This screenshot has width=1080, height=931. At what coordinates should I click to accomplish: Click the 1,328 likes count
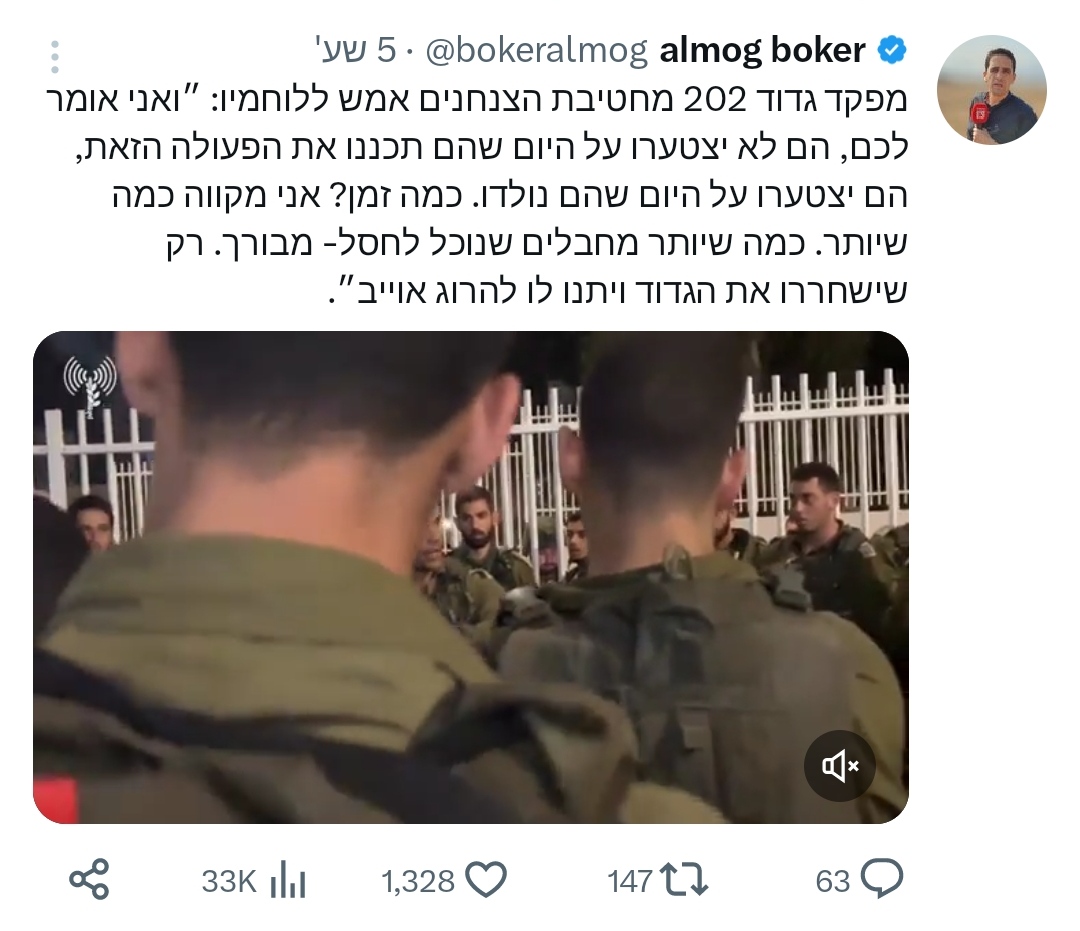pos(419,881)
